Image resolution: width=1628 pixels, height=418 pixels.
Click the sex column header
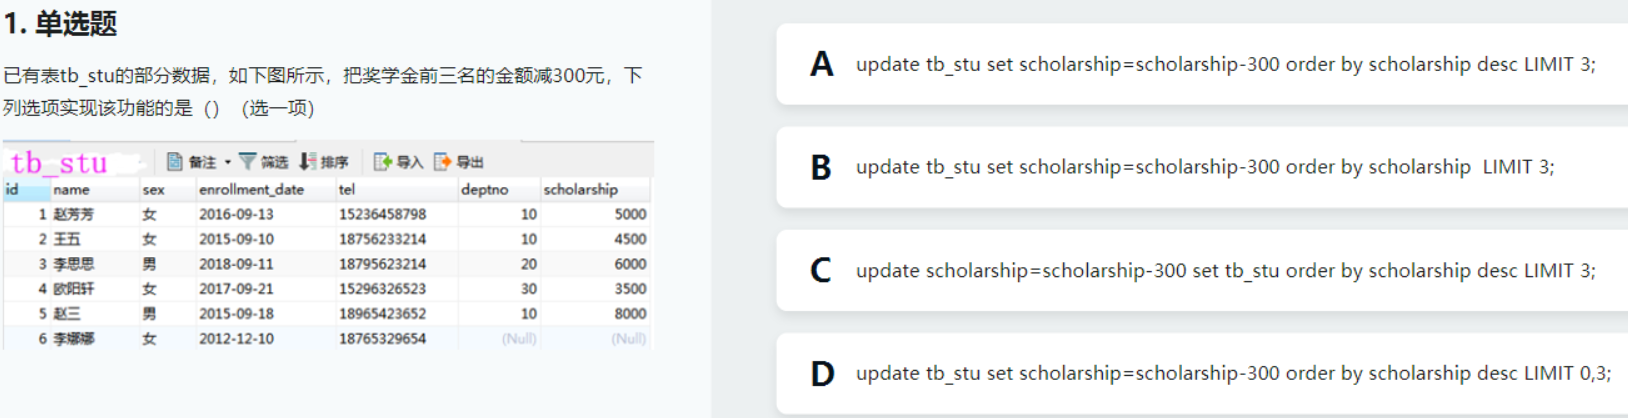[154, 189]
